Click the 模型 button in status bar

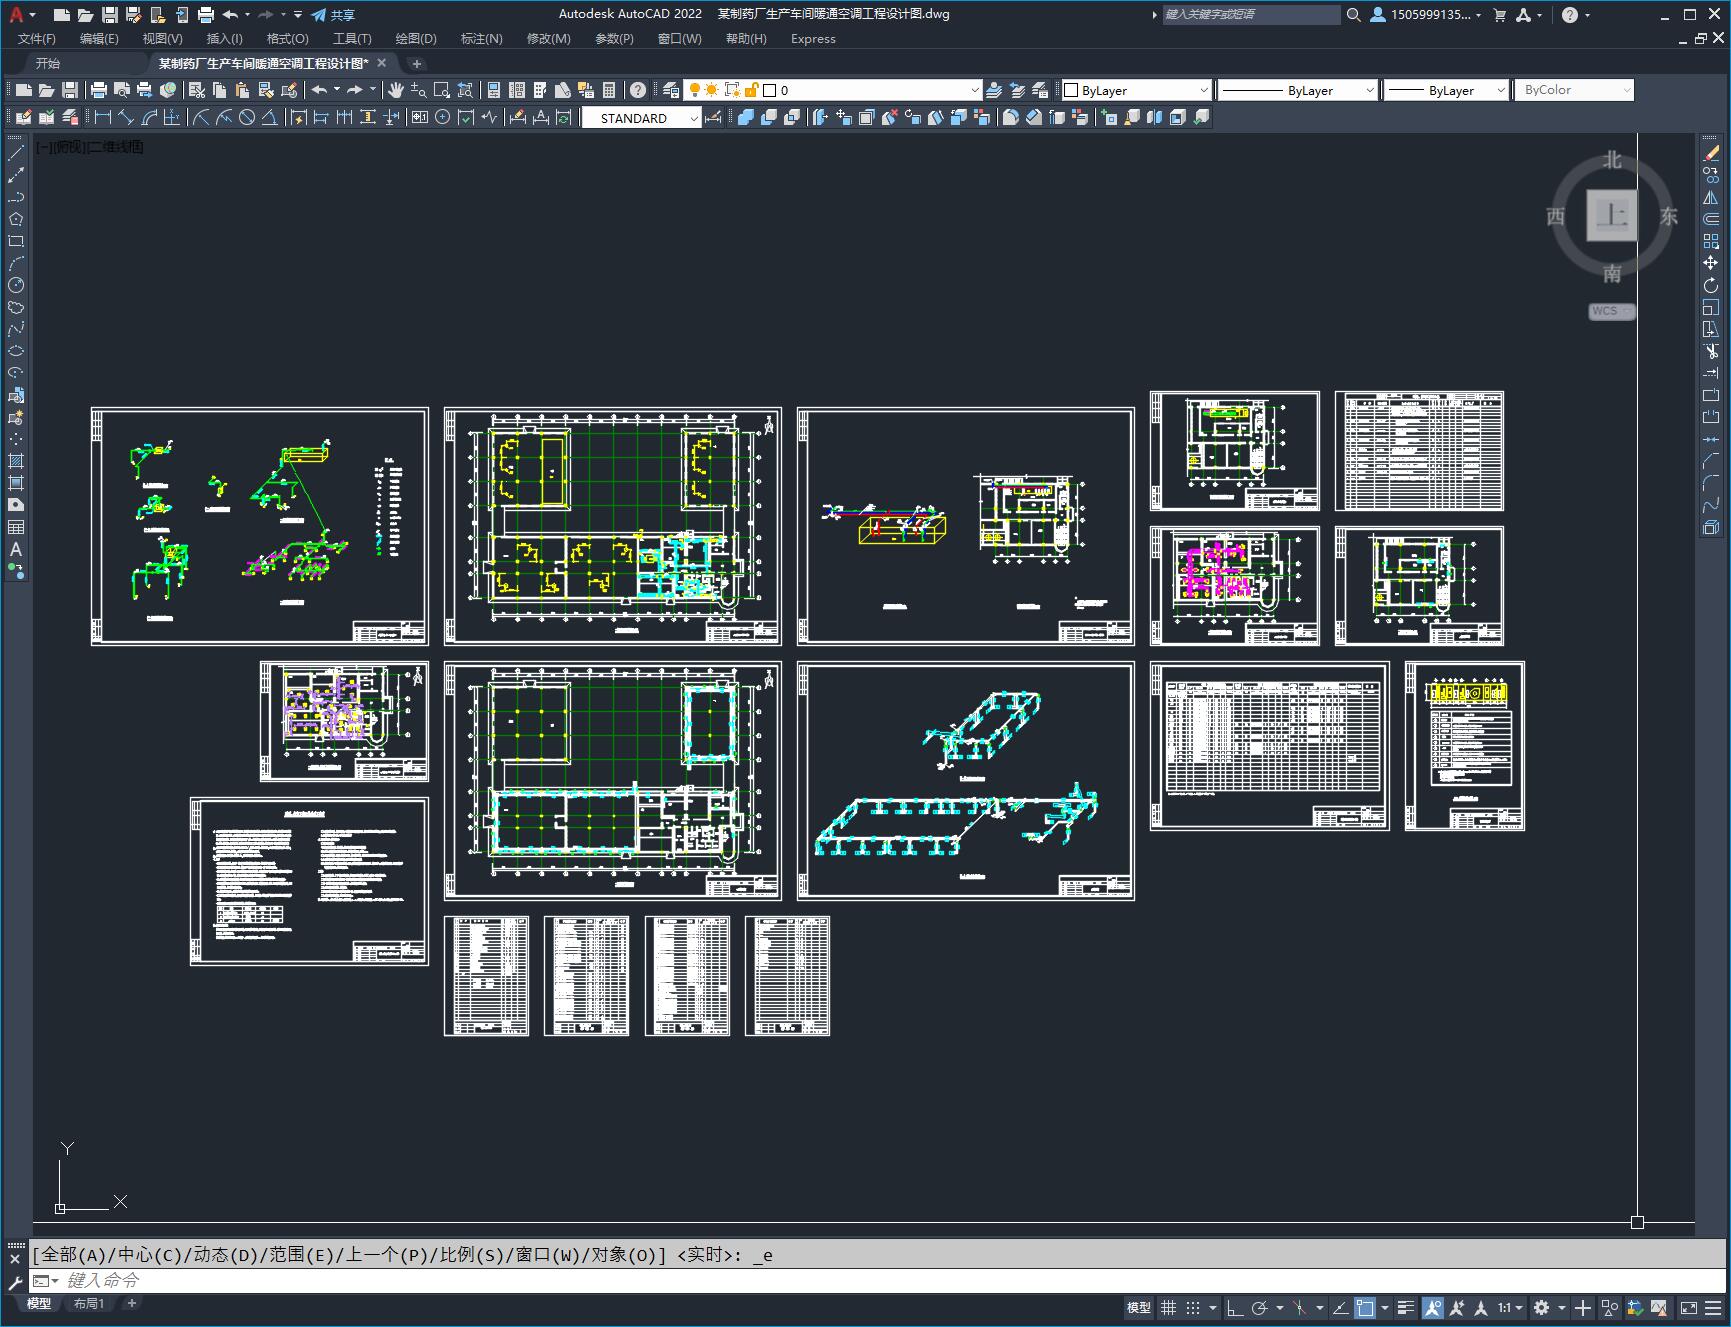click(x=1139, y=1307)
